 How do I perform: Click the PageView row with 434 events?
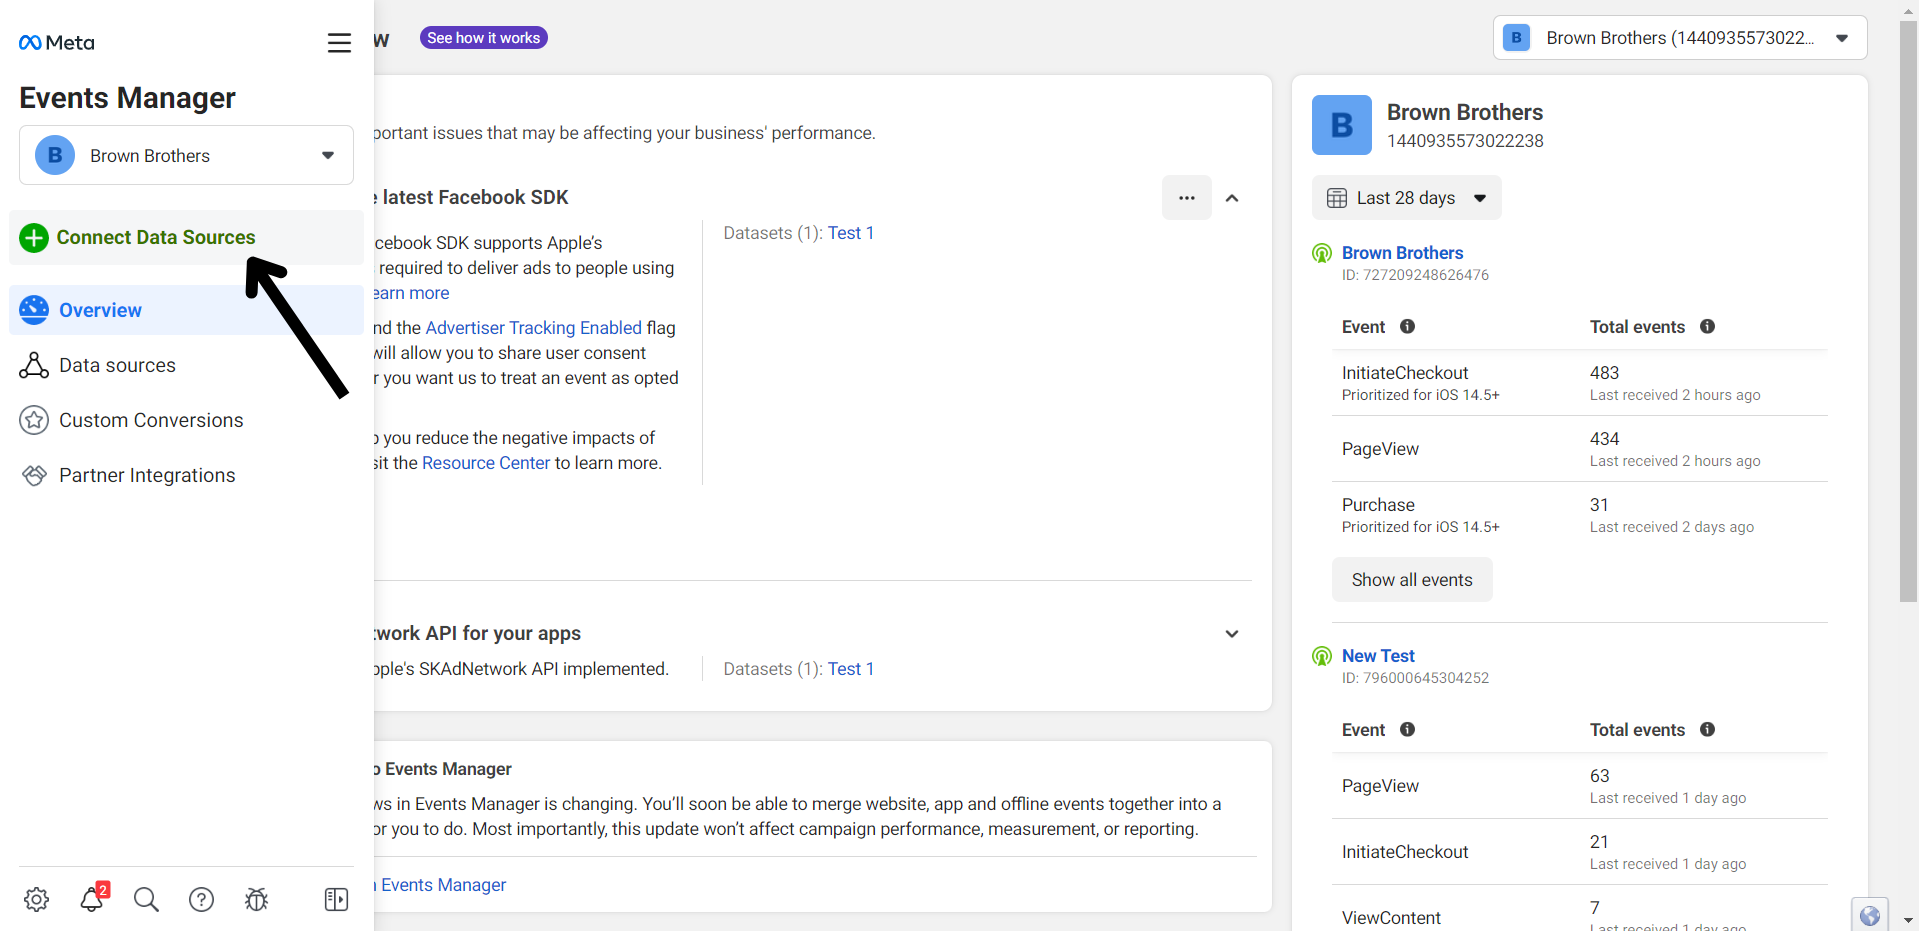point(1580,449)
